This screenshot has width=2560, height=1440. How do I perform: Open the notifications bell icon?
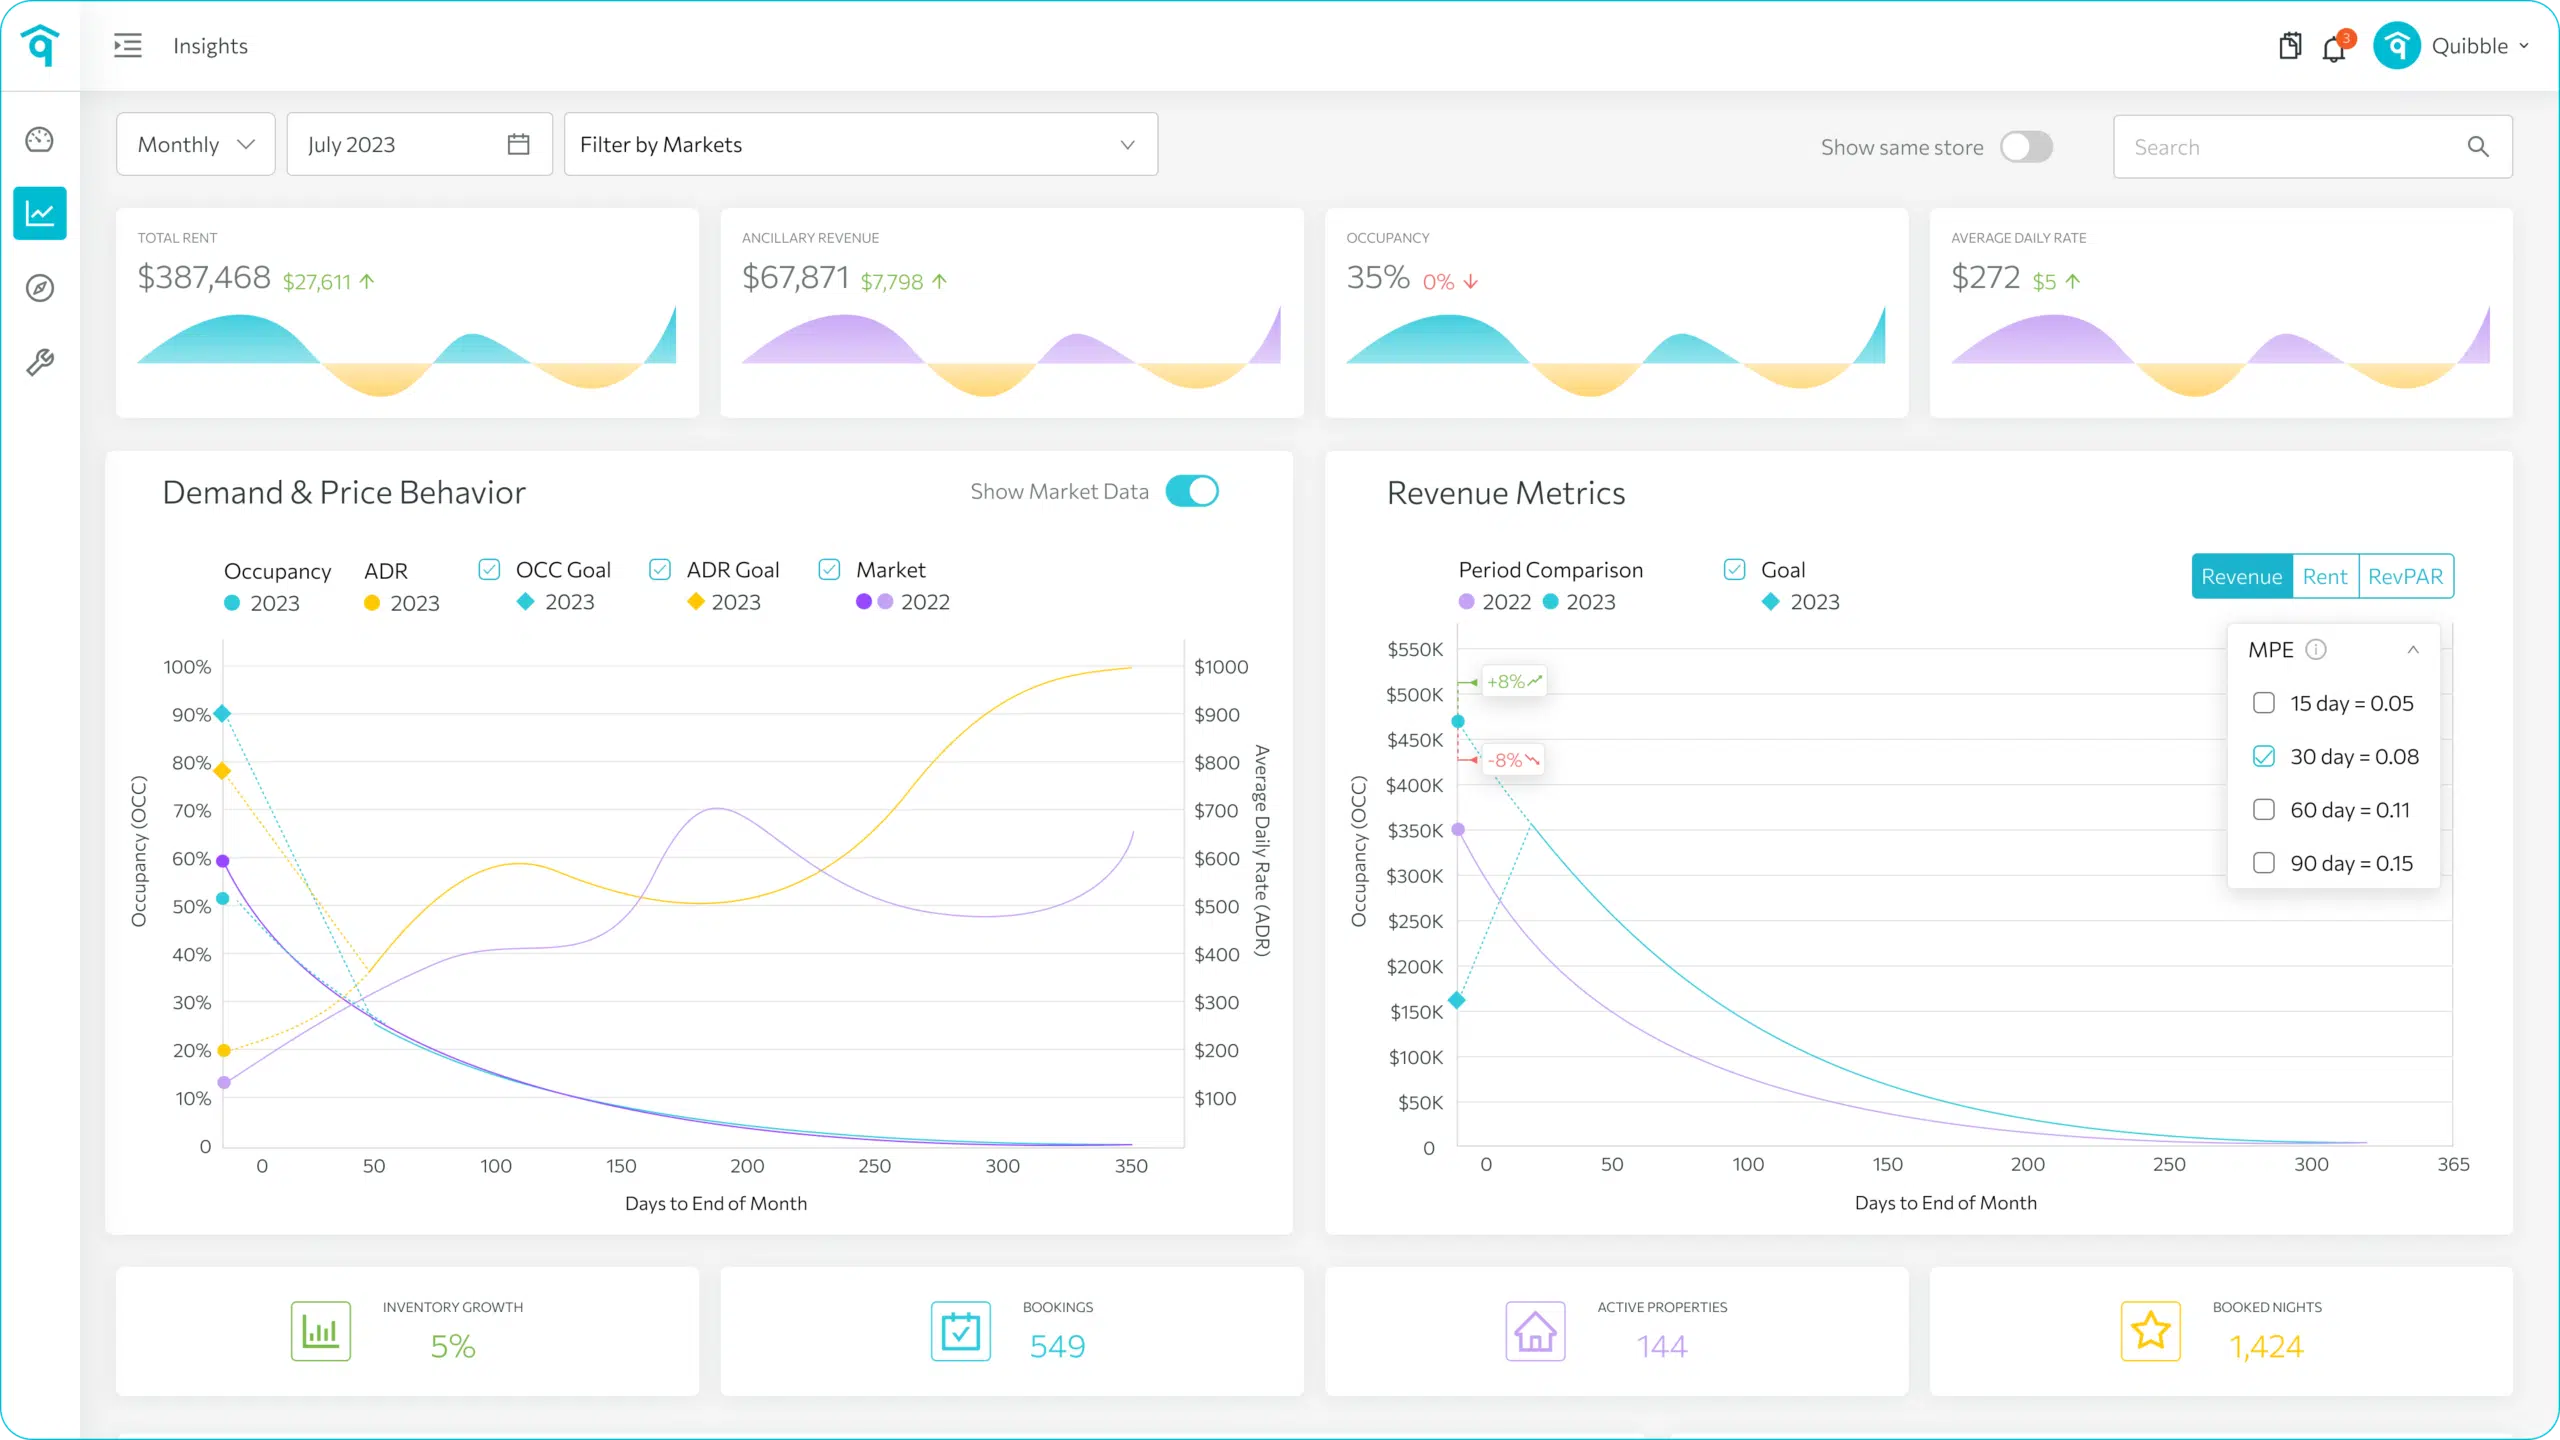tap(2334, 48)
